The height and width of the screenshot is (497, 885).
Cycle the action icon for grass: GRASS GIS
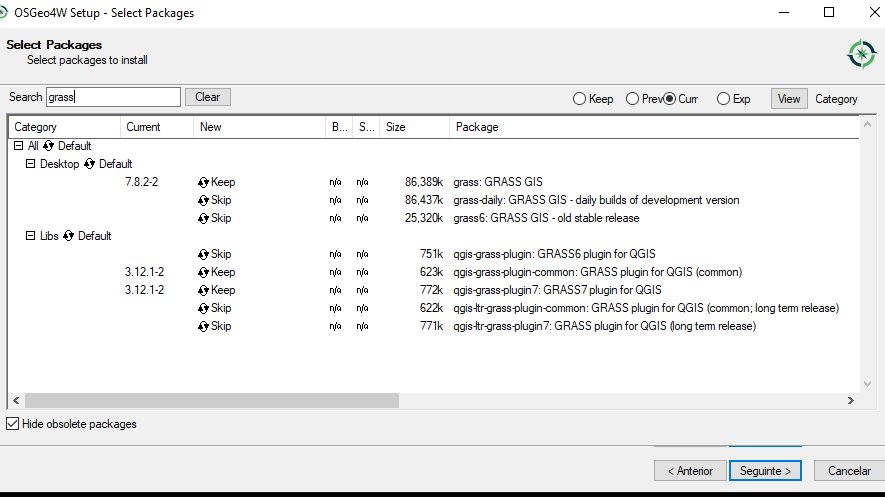pos(203,182)
